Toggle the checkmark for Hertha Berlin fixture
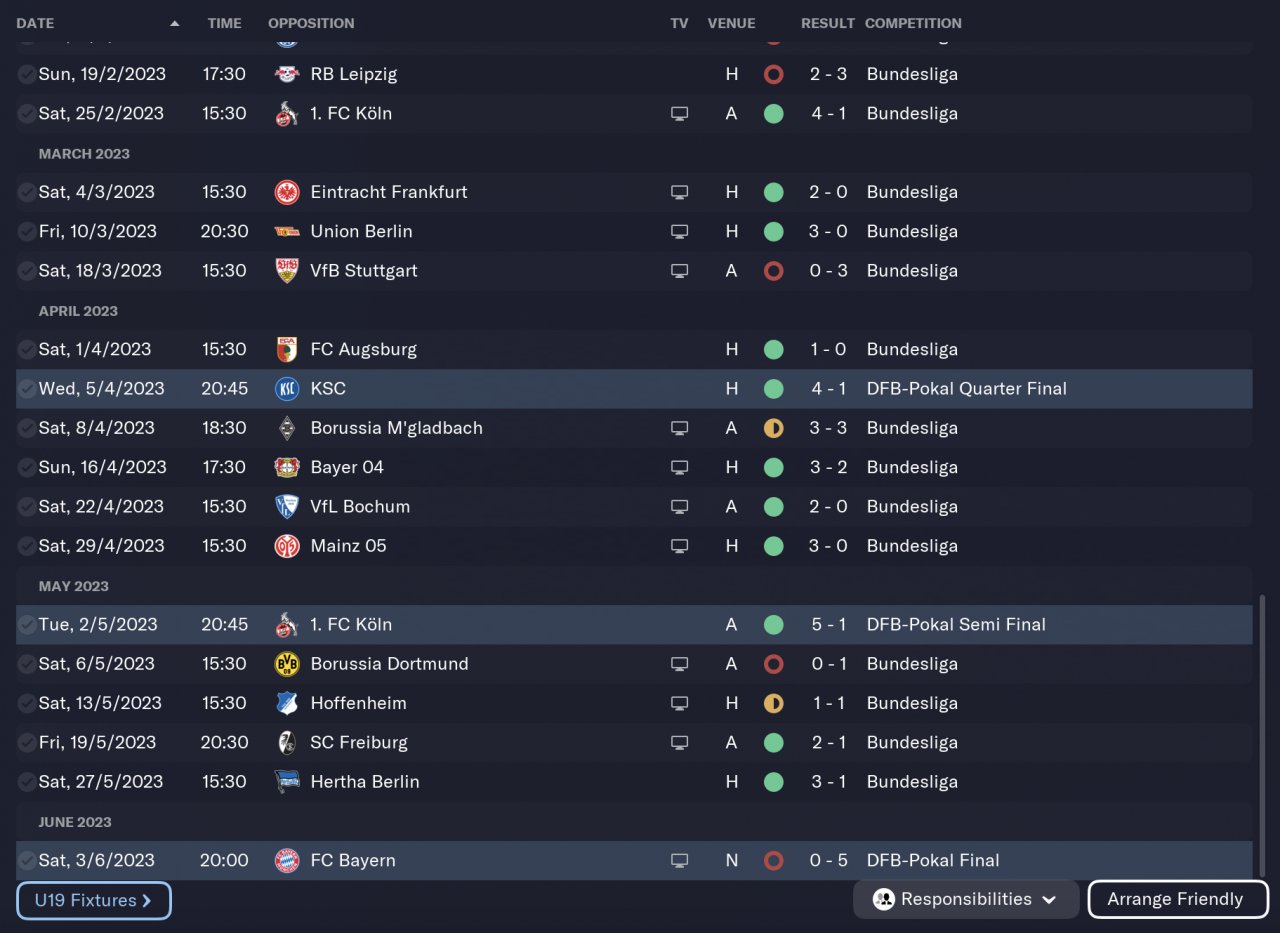The width and height of the screenshot is (1280, 933). [x=26, y=782]
